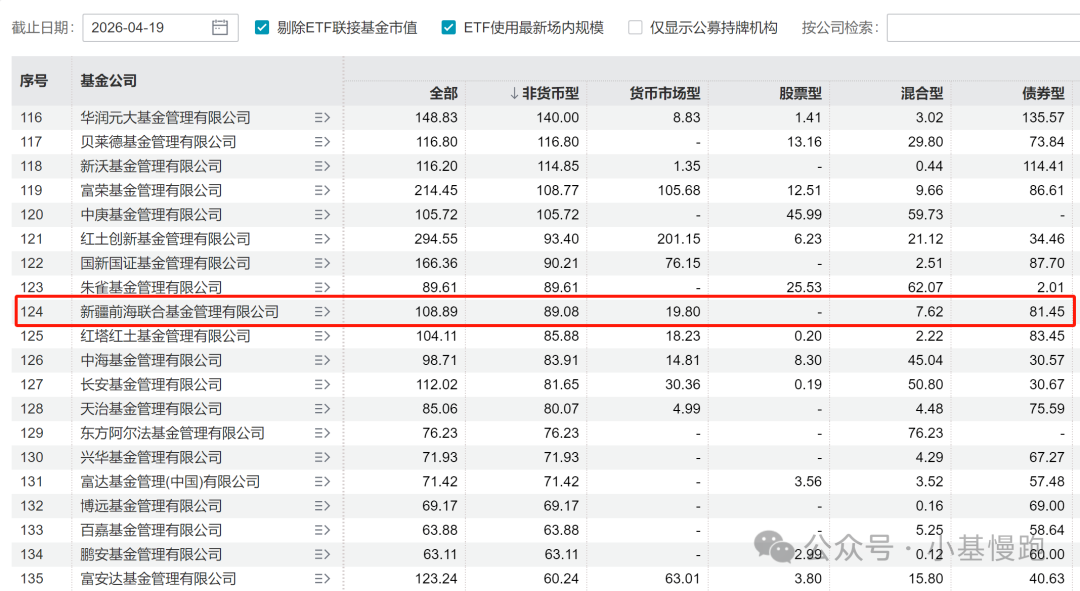
Task: Sort table by 货币市场型 column
Action: (x=665, y=93)
